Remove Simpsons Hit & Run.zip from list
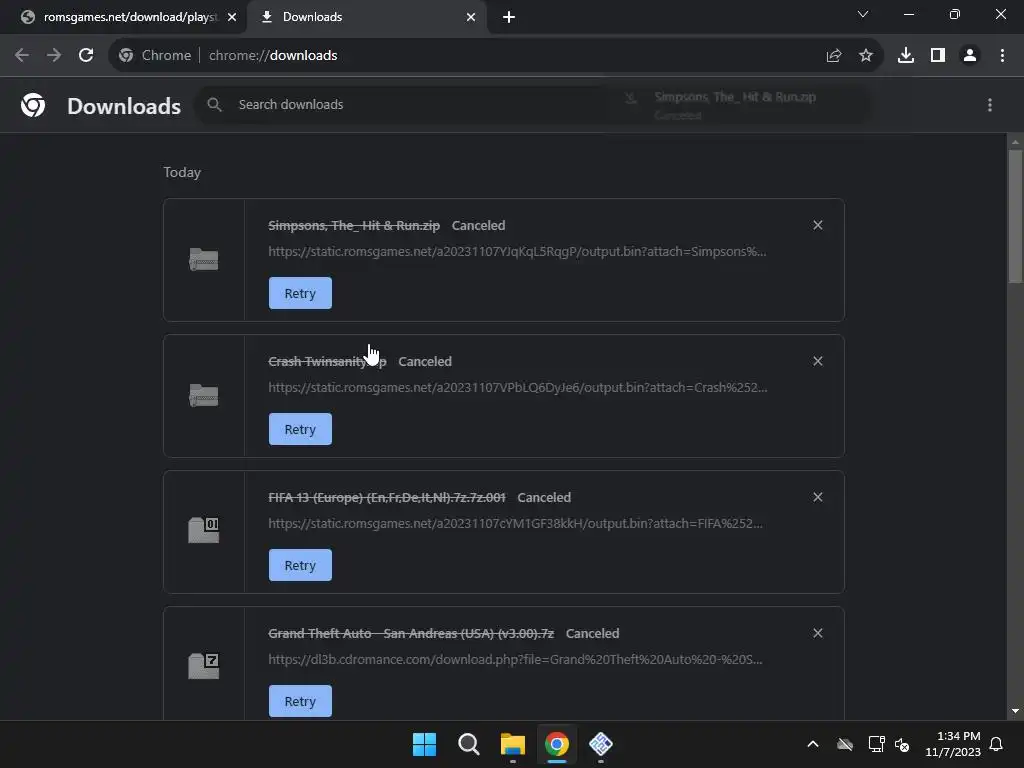1024x768 pixels. click(x=818, y=225)
